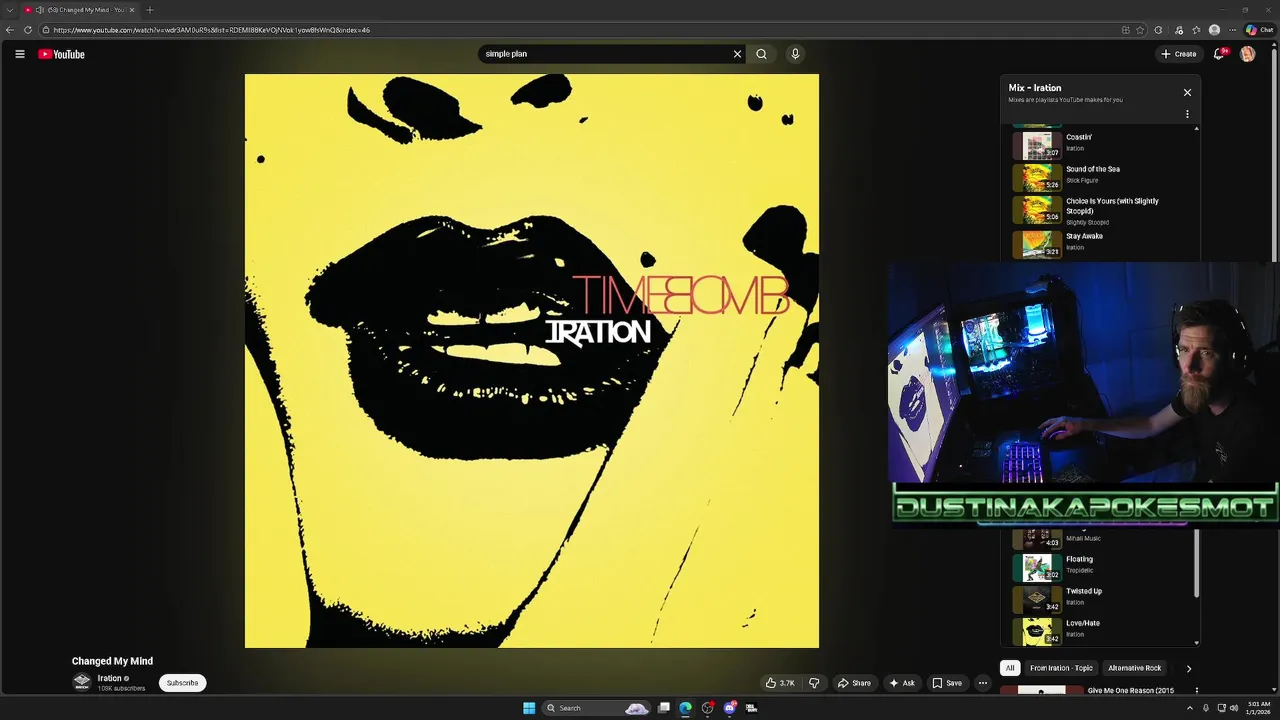
Task: Show hidden system tray icons
Action: [x=1189, y=708]
